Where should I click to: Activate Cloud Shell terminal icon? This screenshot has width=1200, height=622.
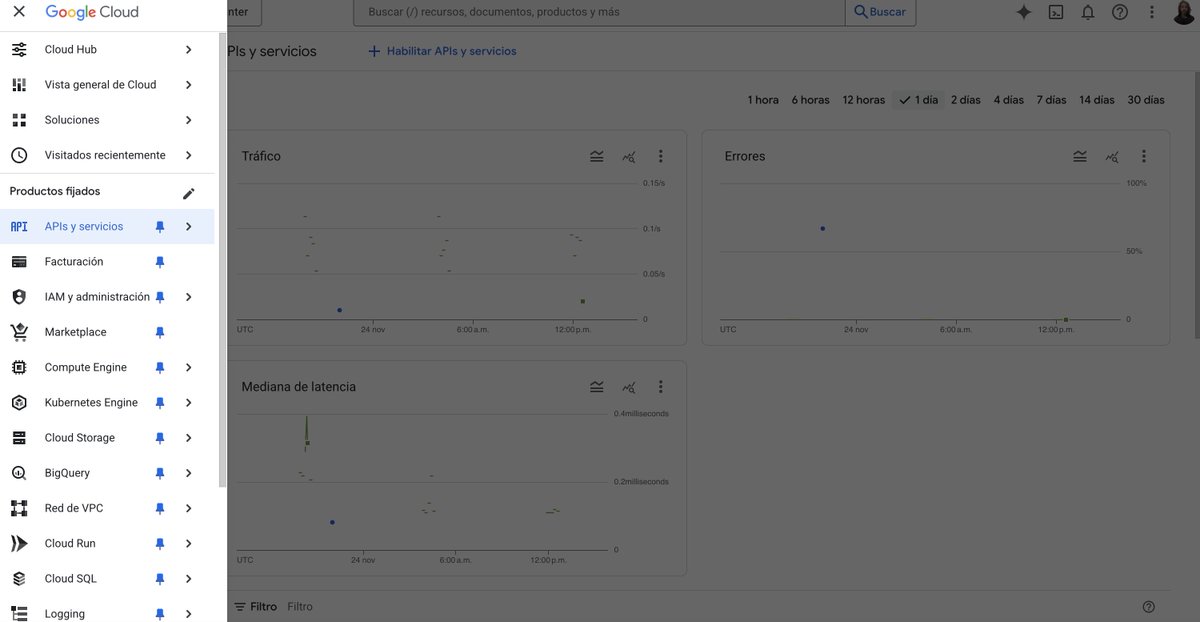point(1056,12)
